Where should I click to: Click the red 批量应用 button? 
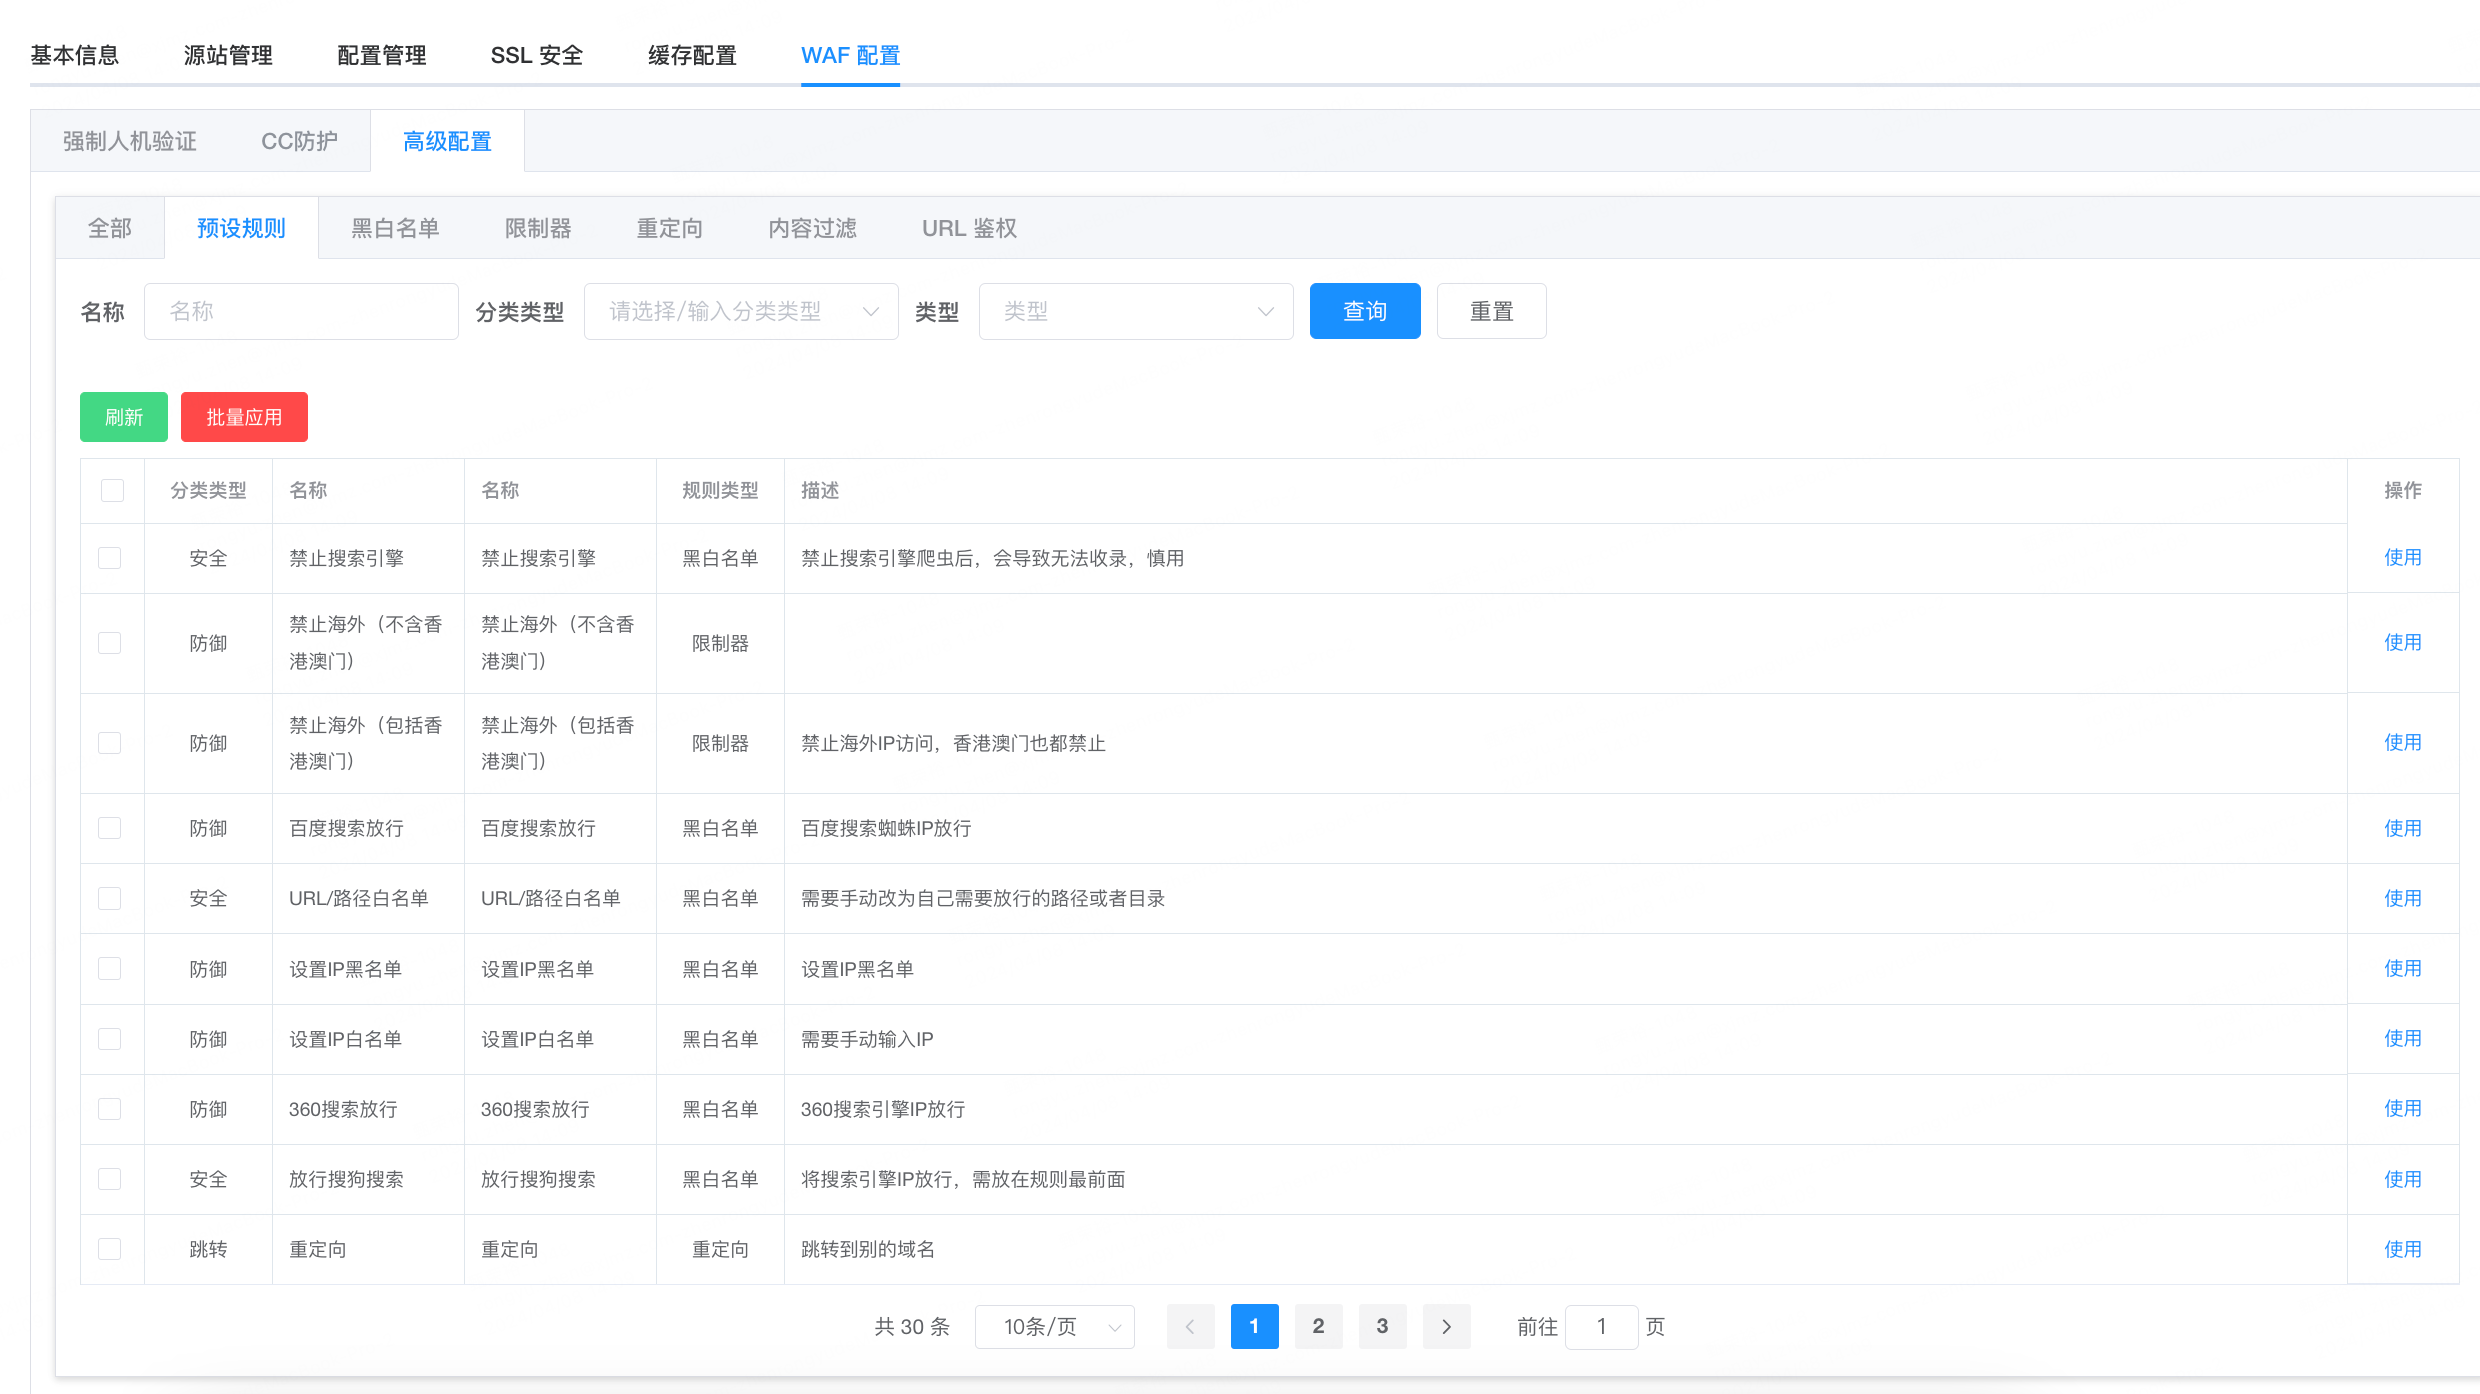[x=244, y=417]
